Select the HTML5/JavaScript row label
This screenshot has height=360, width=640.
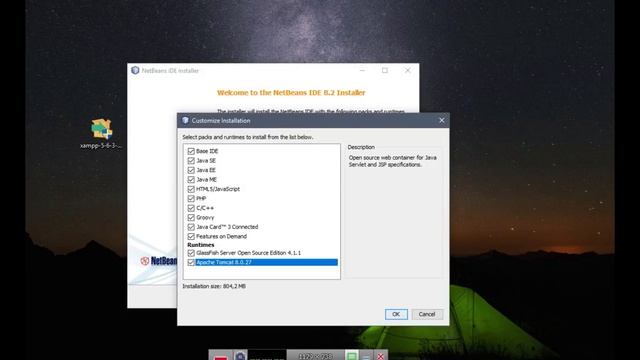pyautogui.click(x=218, y=189)
